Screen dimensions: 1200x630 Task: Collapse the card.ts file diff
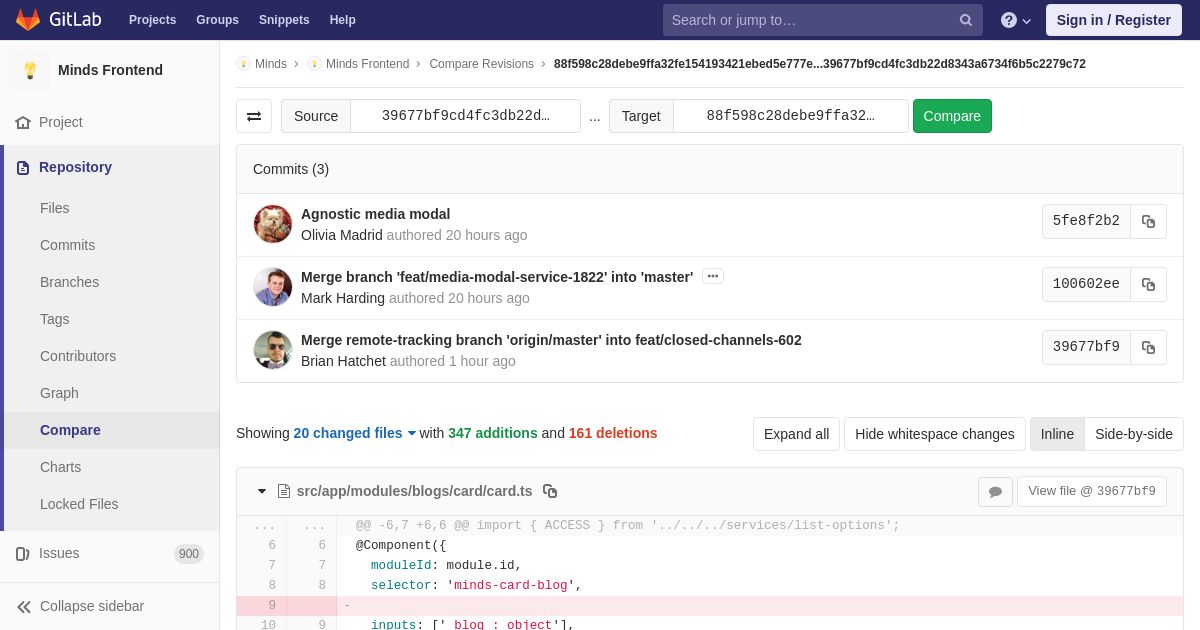(x=262, y=491)
